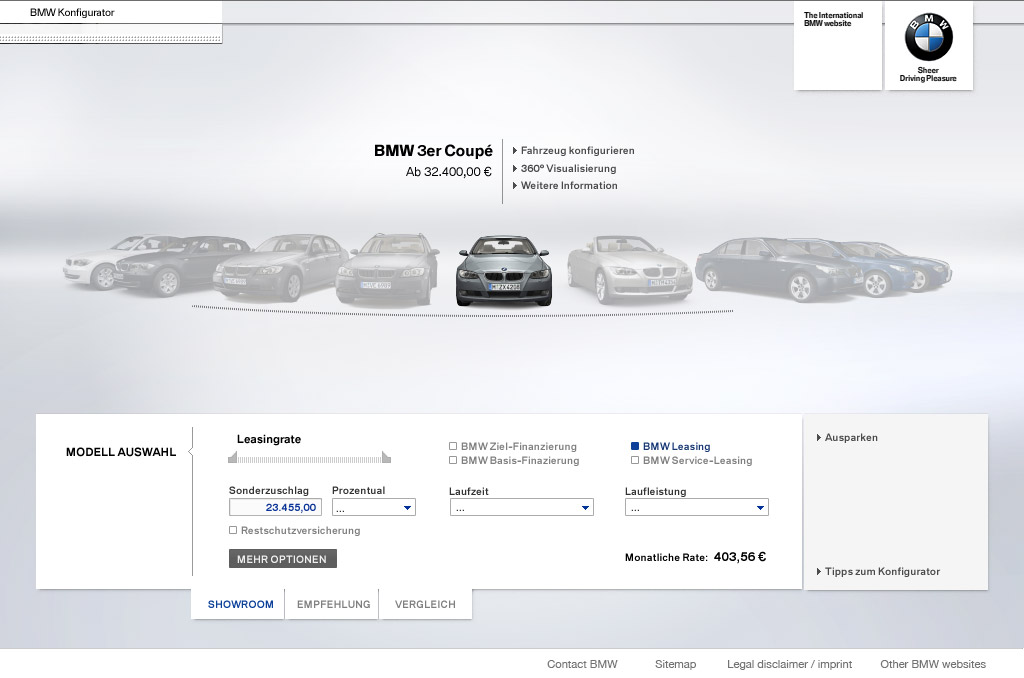Select the silver 3er convertible thumbnail
The image size is (1024, 678).
[x=628, y=269]
